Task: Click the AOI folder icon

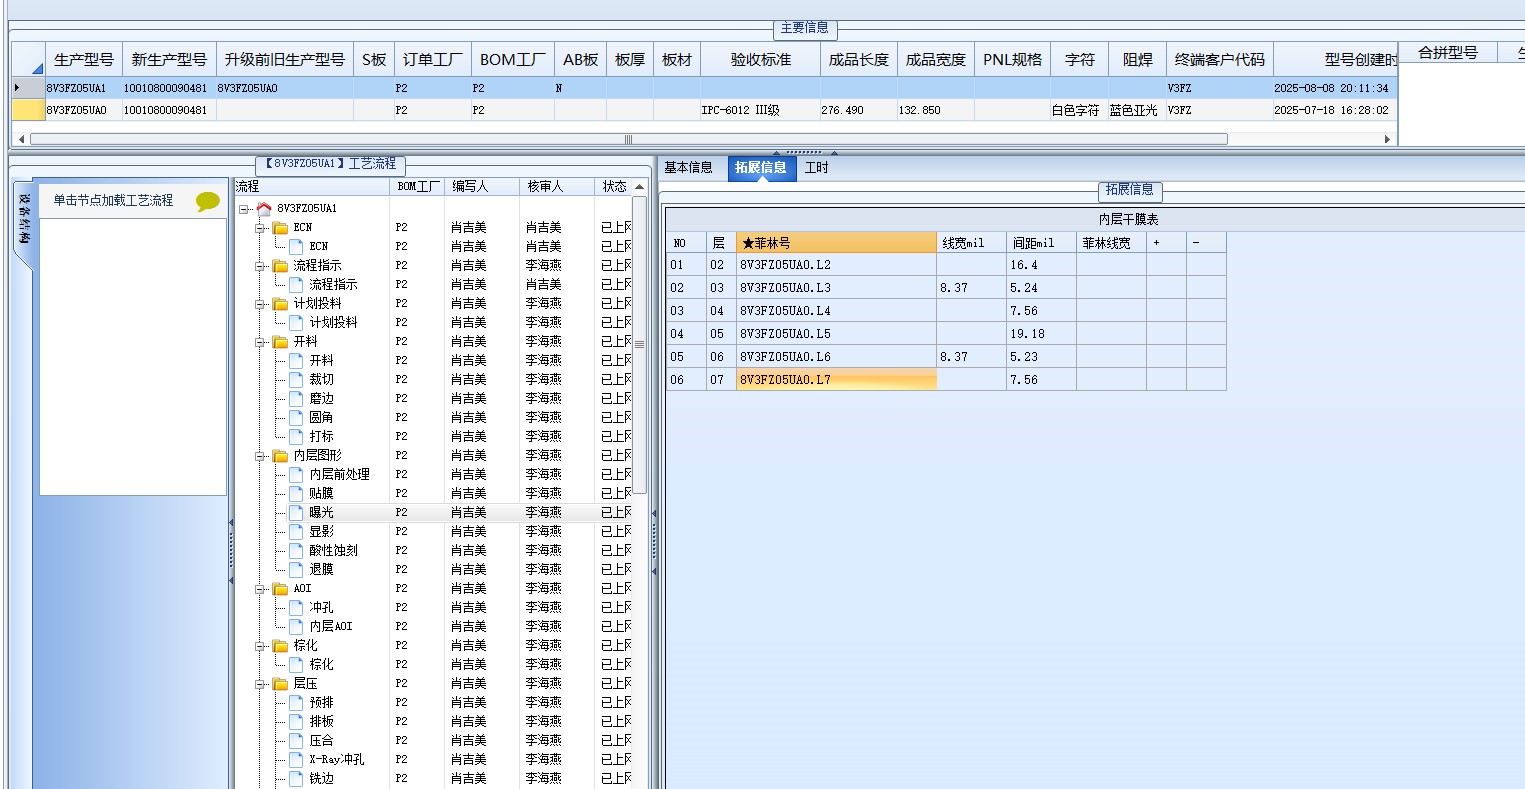Action: [x=280, y=588]
